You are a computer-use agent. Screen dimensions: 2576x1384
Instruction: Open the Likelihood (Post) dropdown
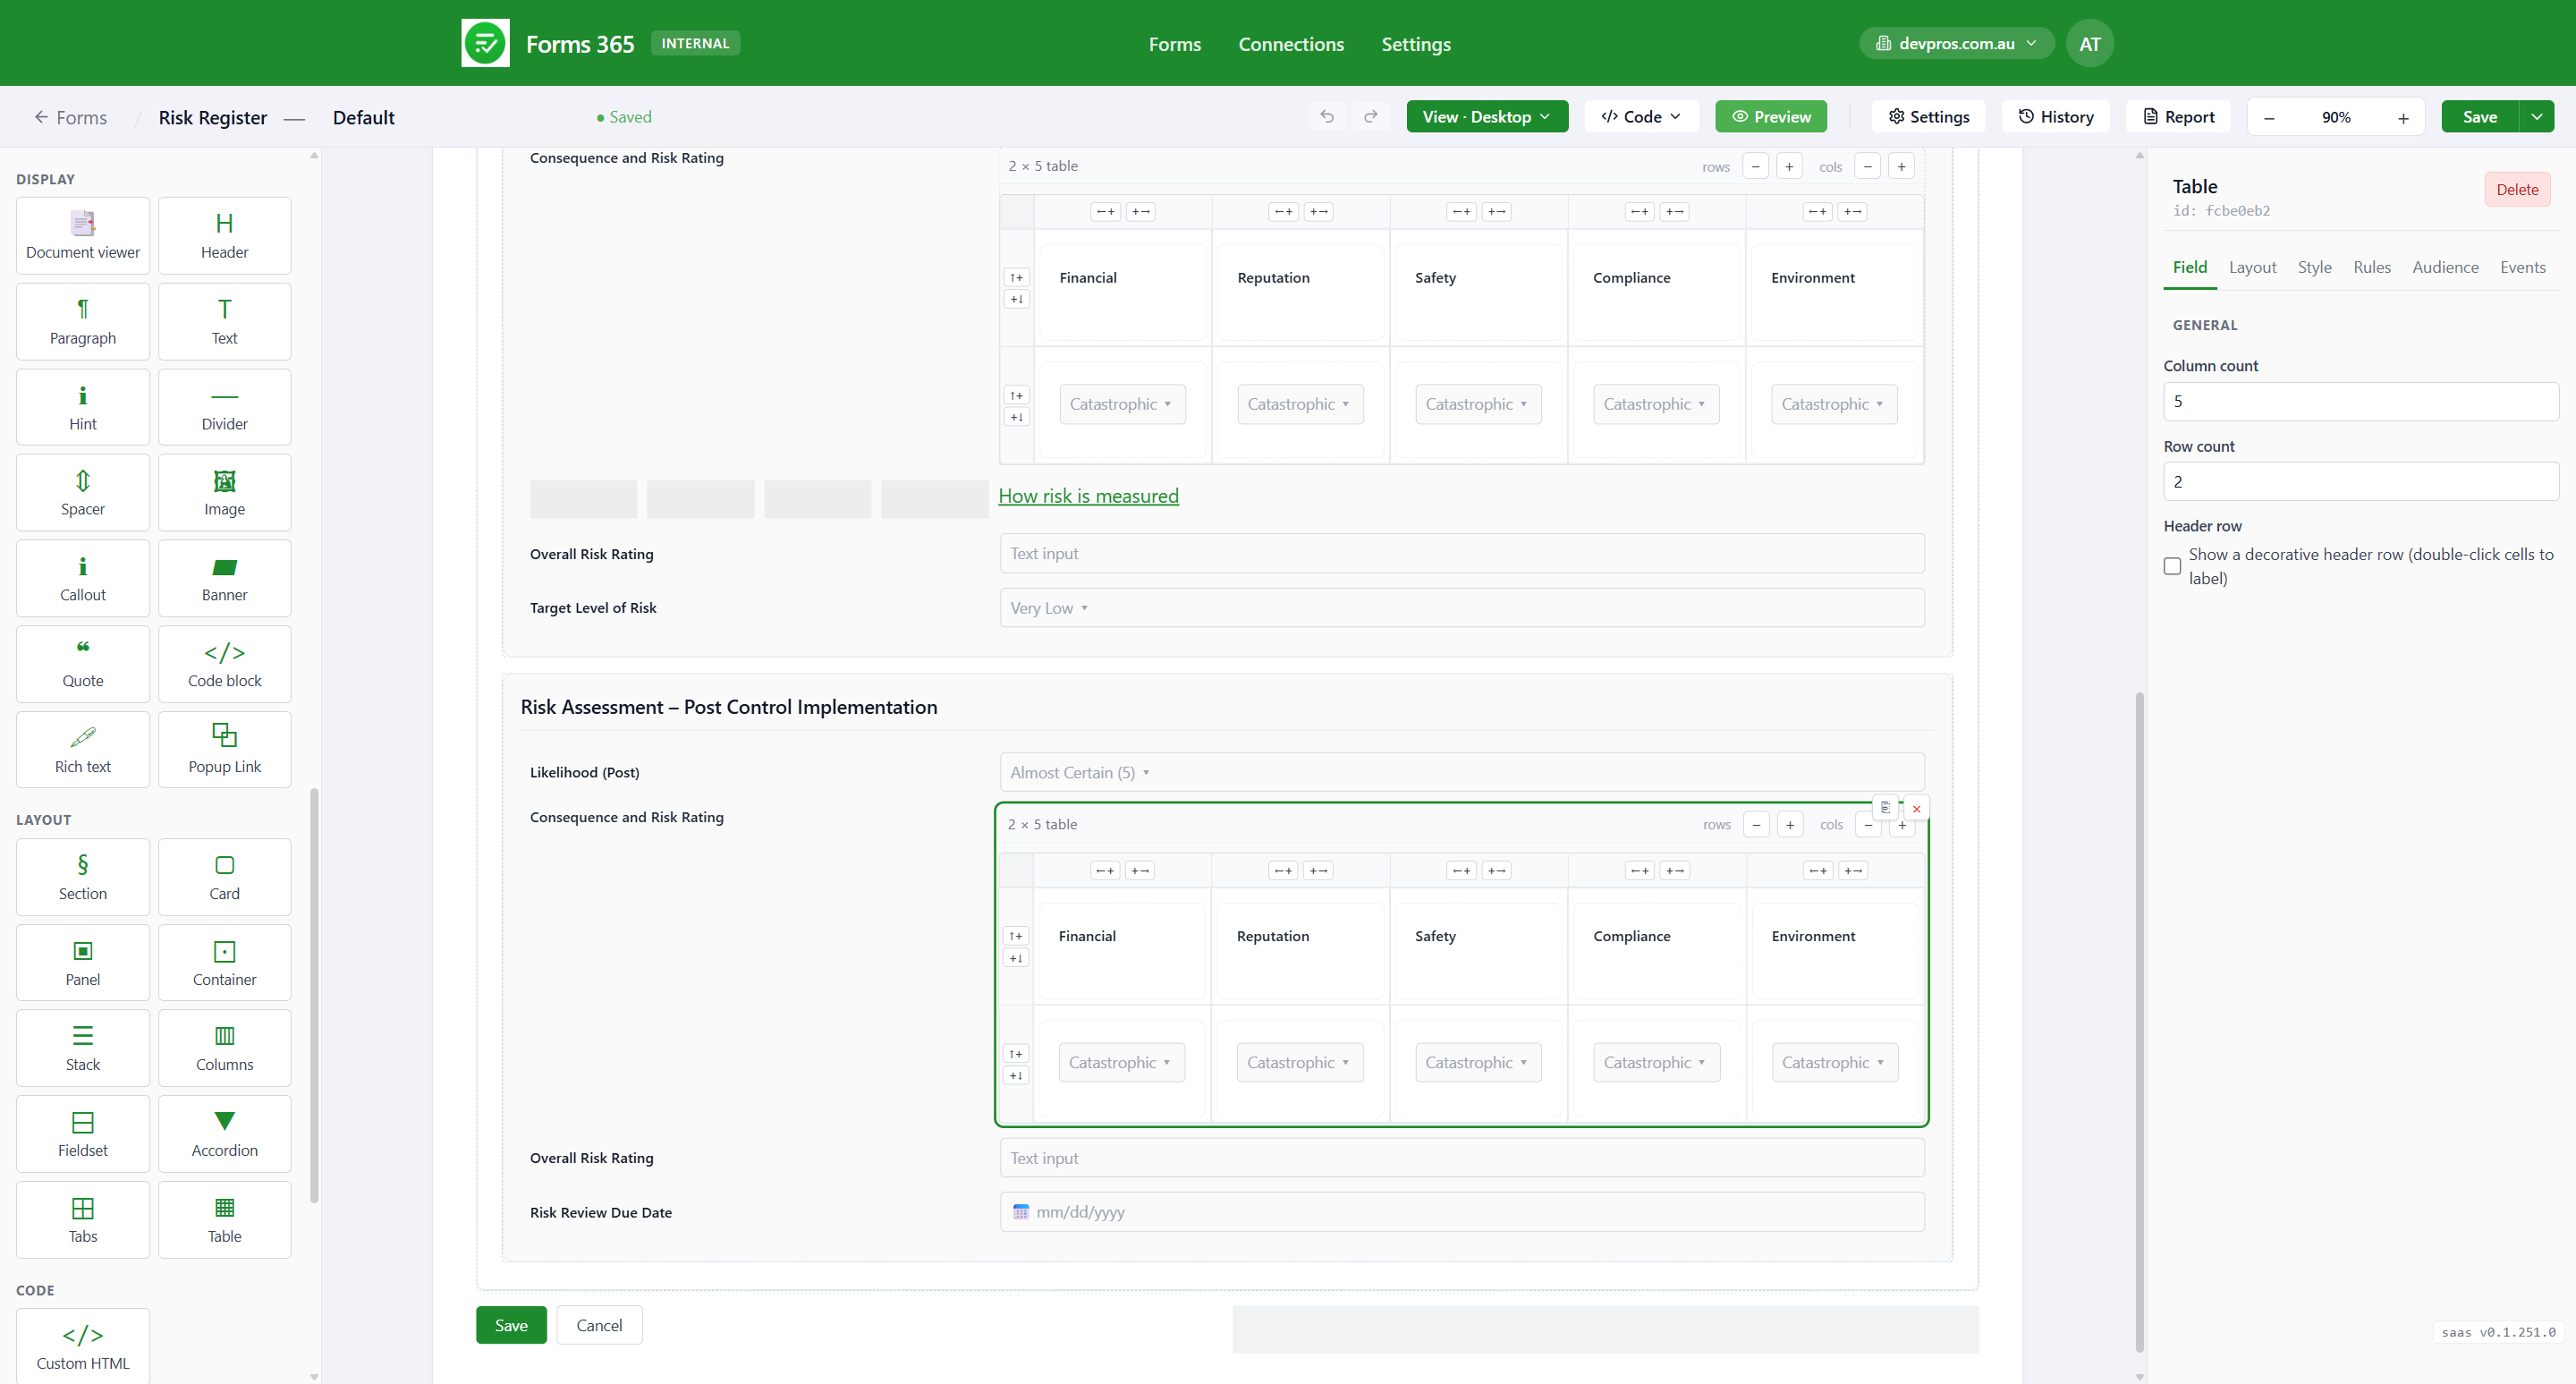tap(1462, 772)
